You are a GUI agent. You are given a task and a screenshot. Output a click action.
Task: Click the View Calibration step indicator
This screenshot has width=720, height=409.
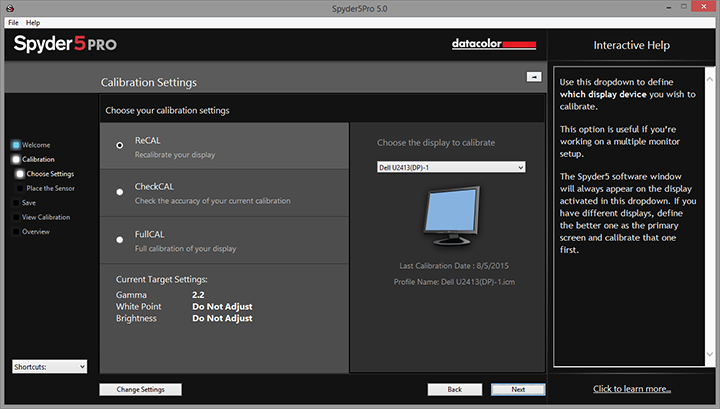pos(16,217)
